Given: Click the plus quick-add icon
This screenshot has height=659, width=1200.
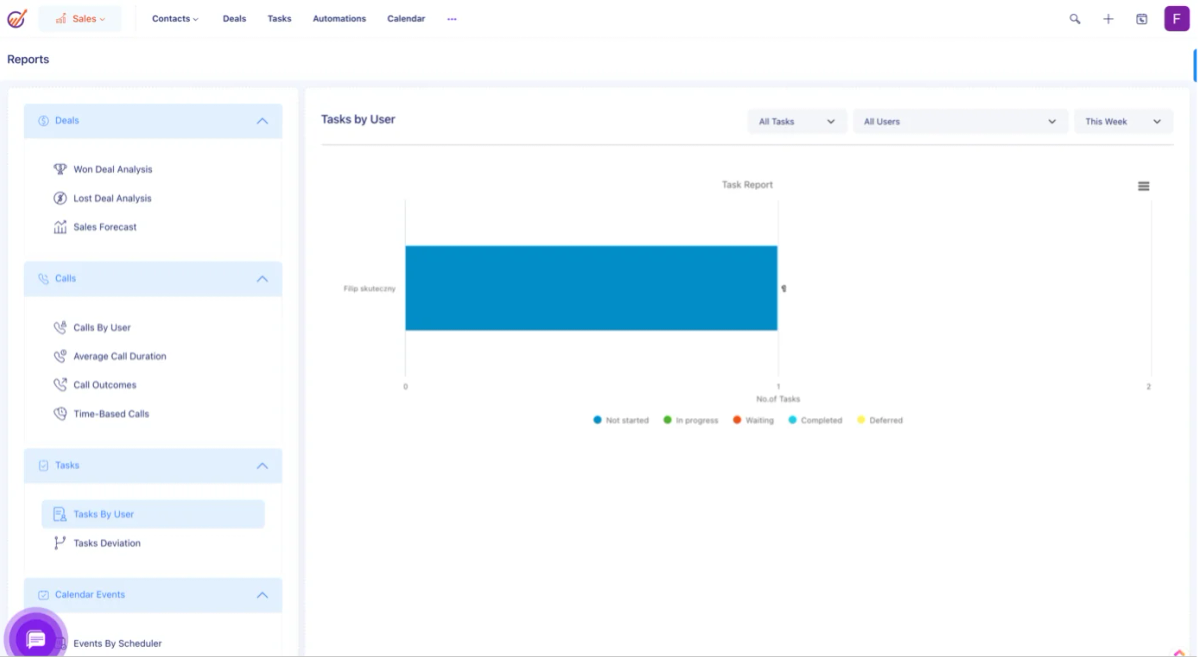Looking at the screenshot, I should tap(1108, 19).
